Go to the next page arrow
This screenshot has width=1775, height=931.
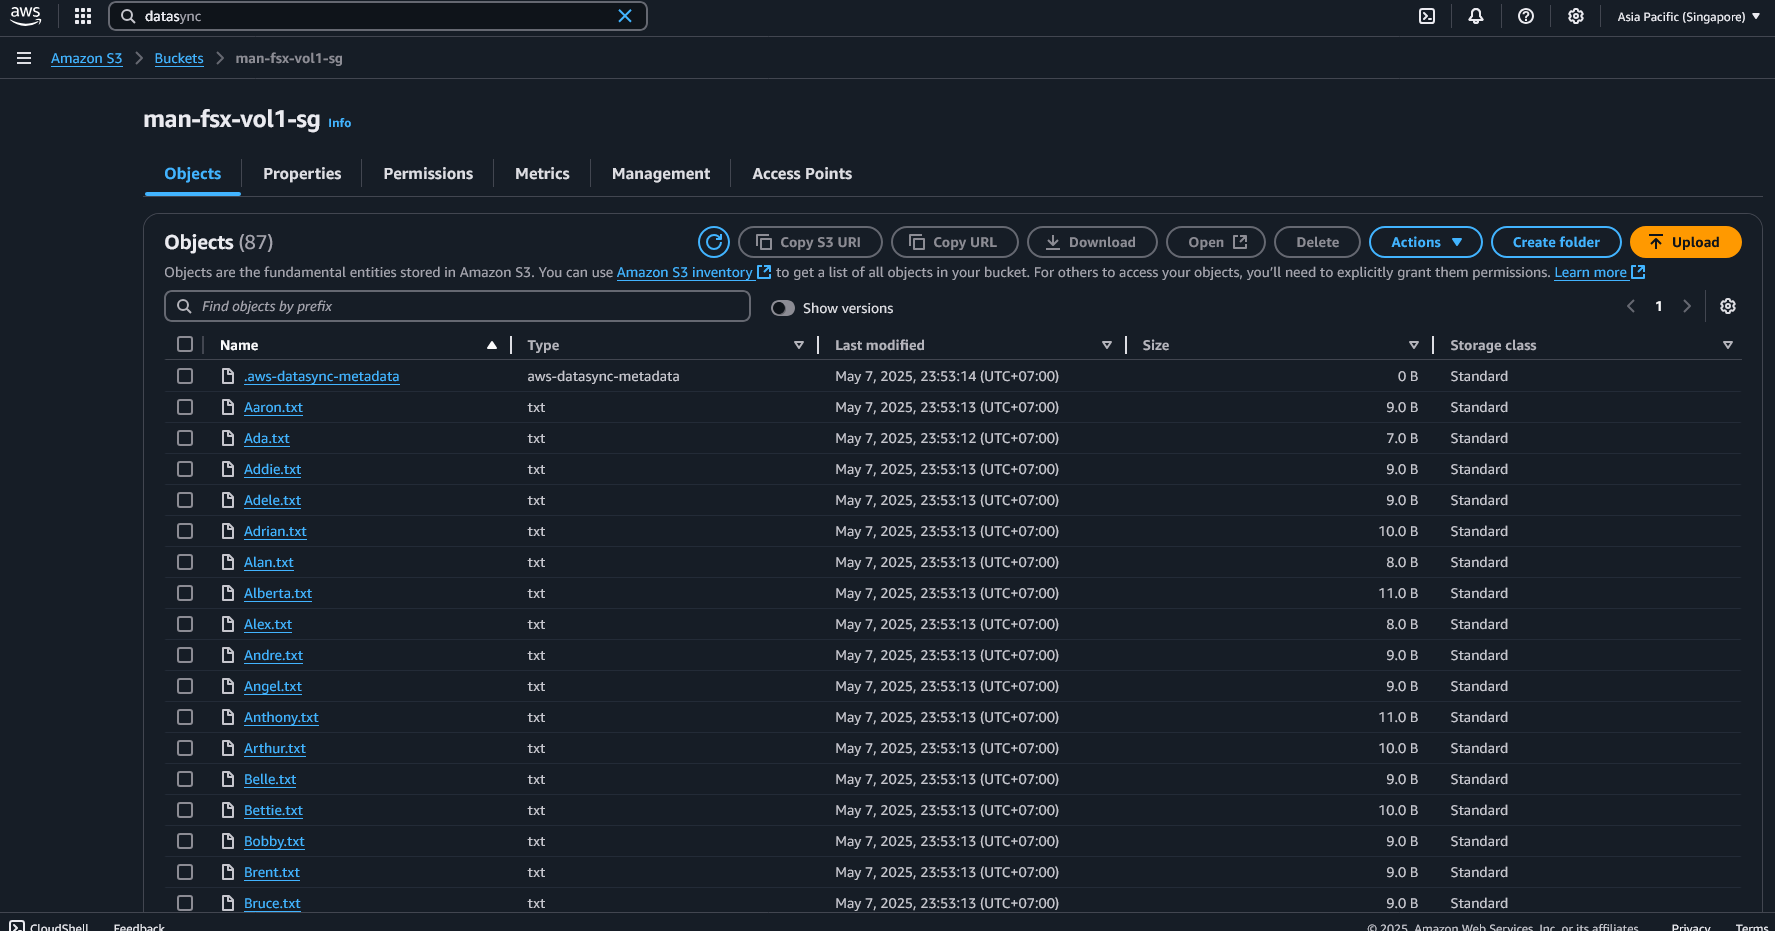click(x=1687, y=306)
